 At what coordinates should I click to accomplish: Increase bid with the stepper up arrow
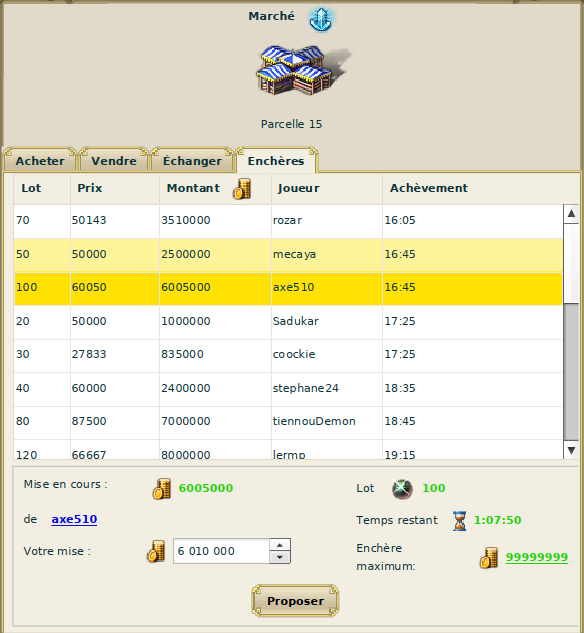pos(280,545)
